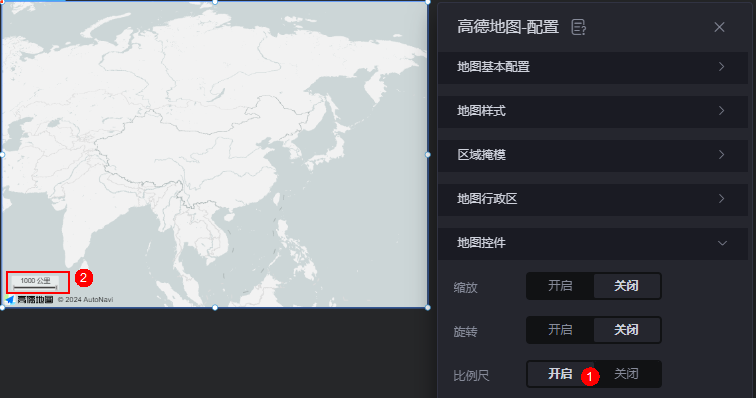Viewport: 756px width, 398px height.
Task: Set 缩放 to 关闭
Action: coord(626,286)
